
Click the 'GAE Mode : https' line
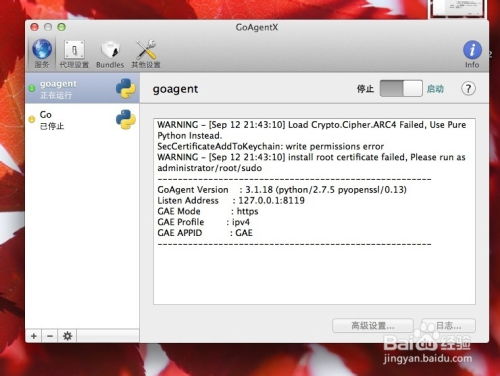[x=208, y=211]
